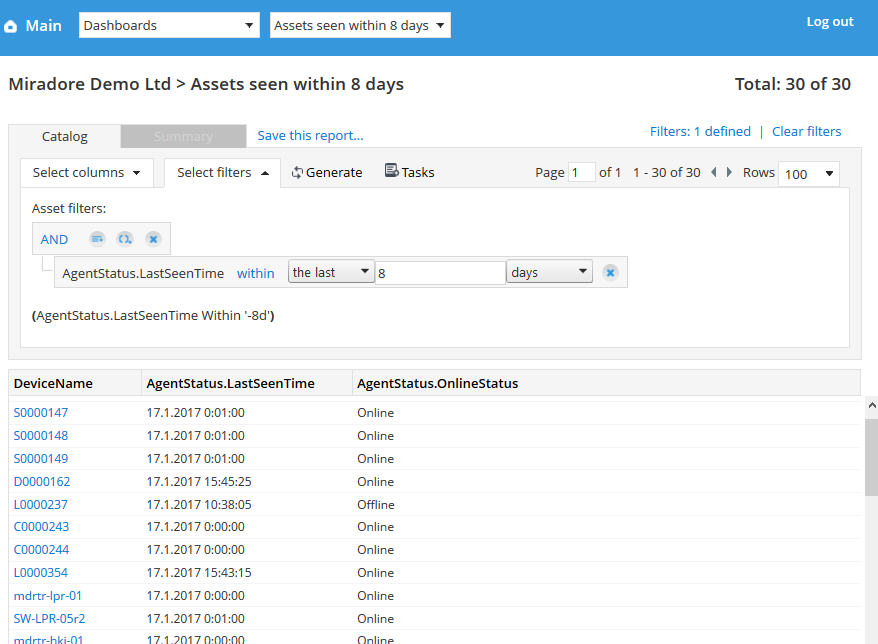The image size is (878, 644).
Task: Click the Page number input field
Action: (x=581, y=172)
